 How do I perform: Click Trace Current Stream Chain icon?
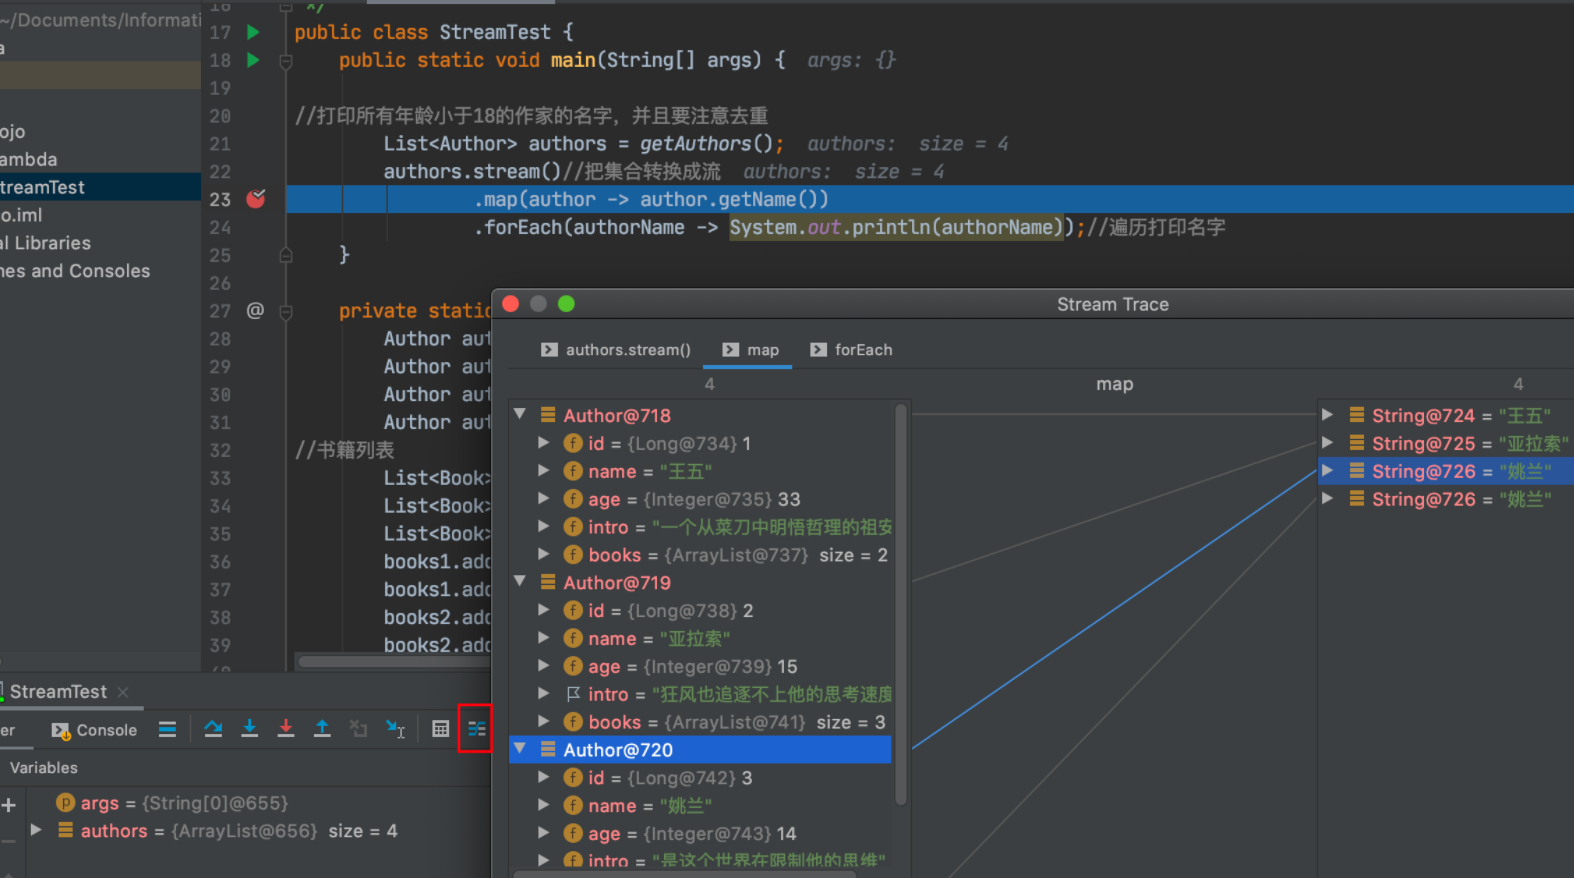pos(476,729)
